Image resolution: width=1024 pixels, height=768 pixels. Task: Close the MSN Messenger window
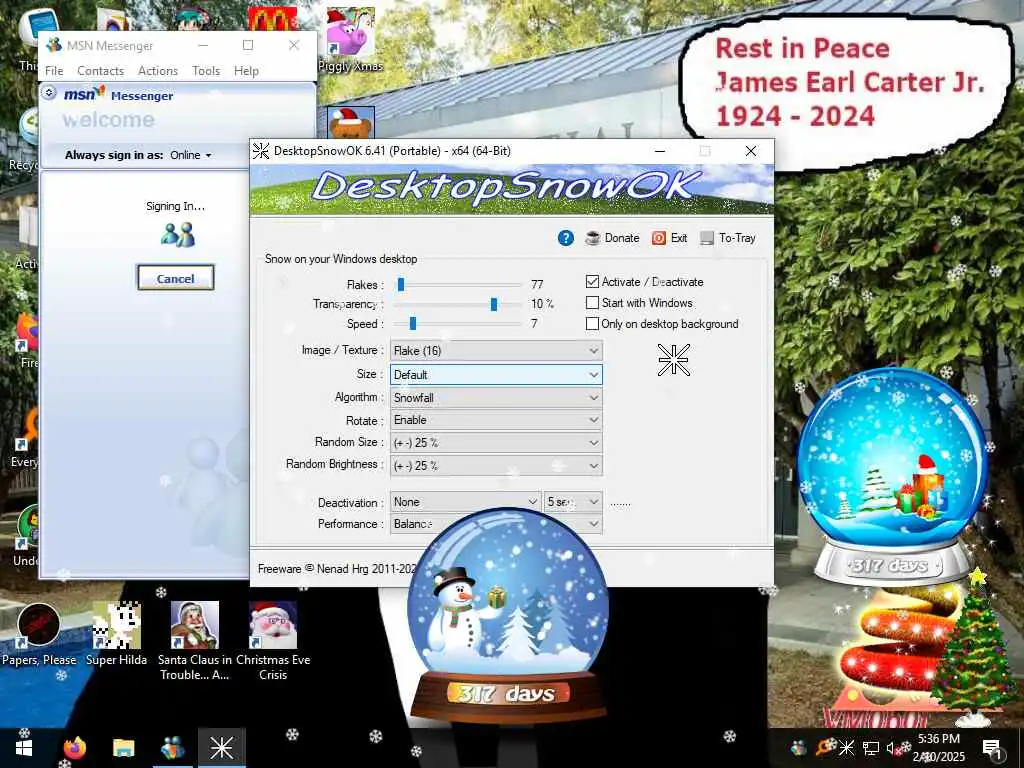[294, 45]
